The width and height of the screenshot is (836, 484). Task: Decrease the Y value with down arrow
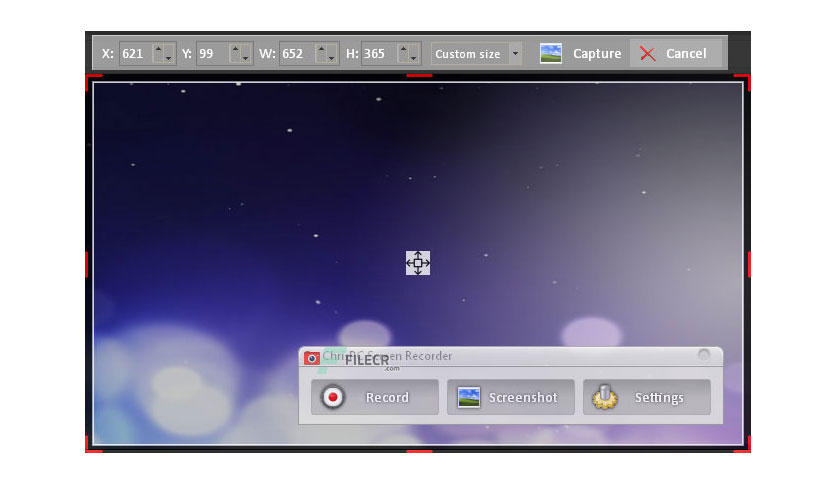[245, 59]
